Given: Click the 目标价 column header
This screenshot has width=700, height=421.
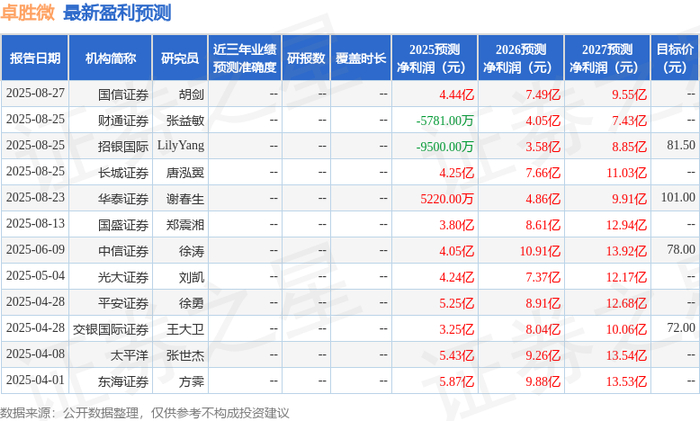Looking at the screenshot, I should [x=675, y=58].
